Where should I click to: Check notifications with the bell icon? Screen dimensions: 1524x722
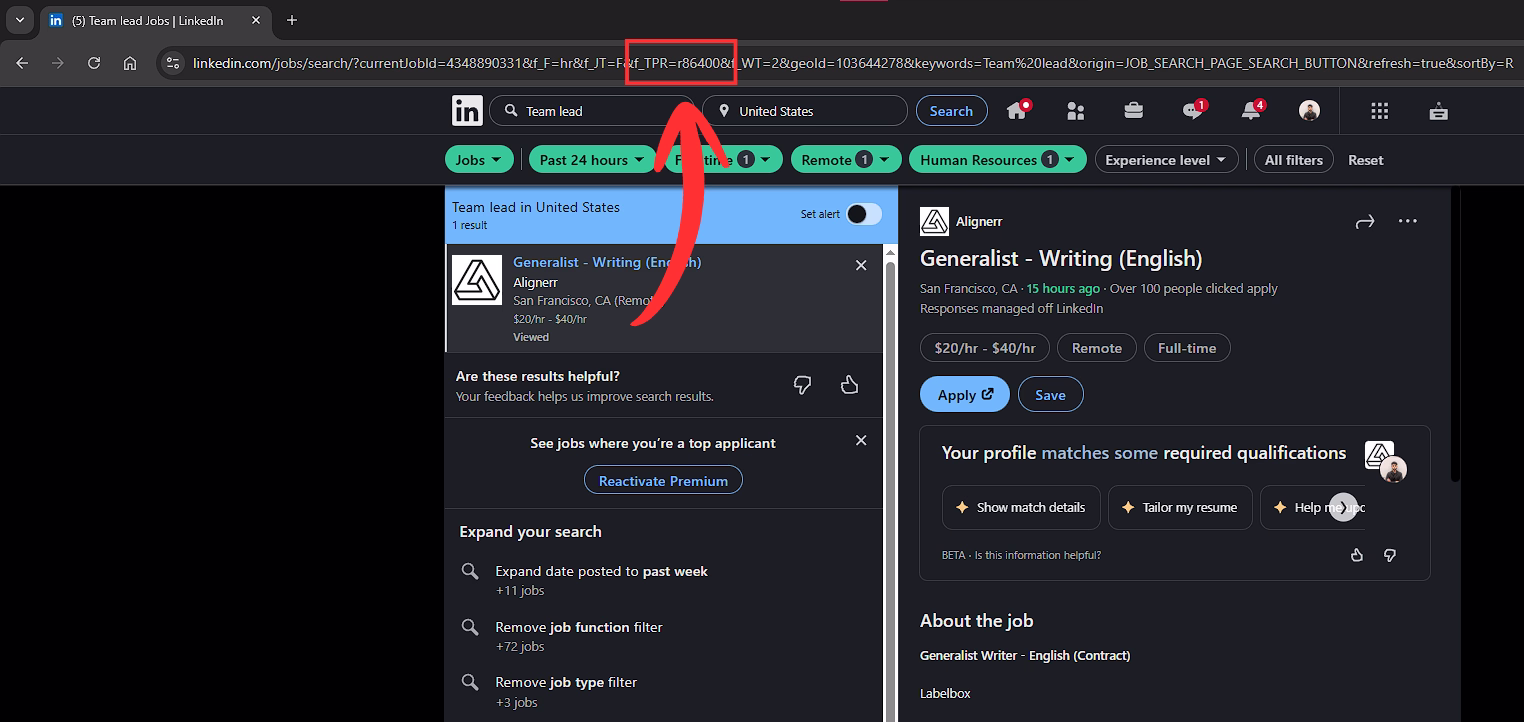click(x=1249, y=110)
